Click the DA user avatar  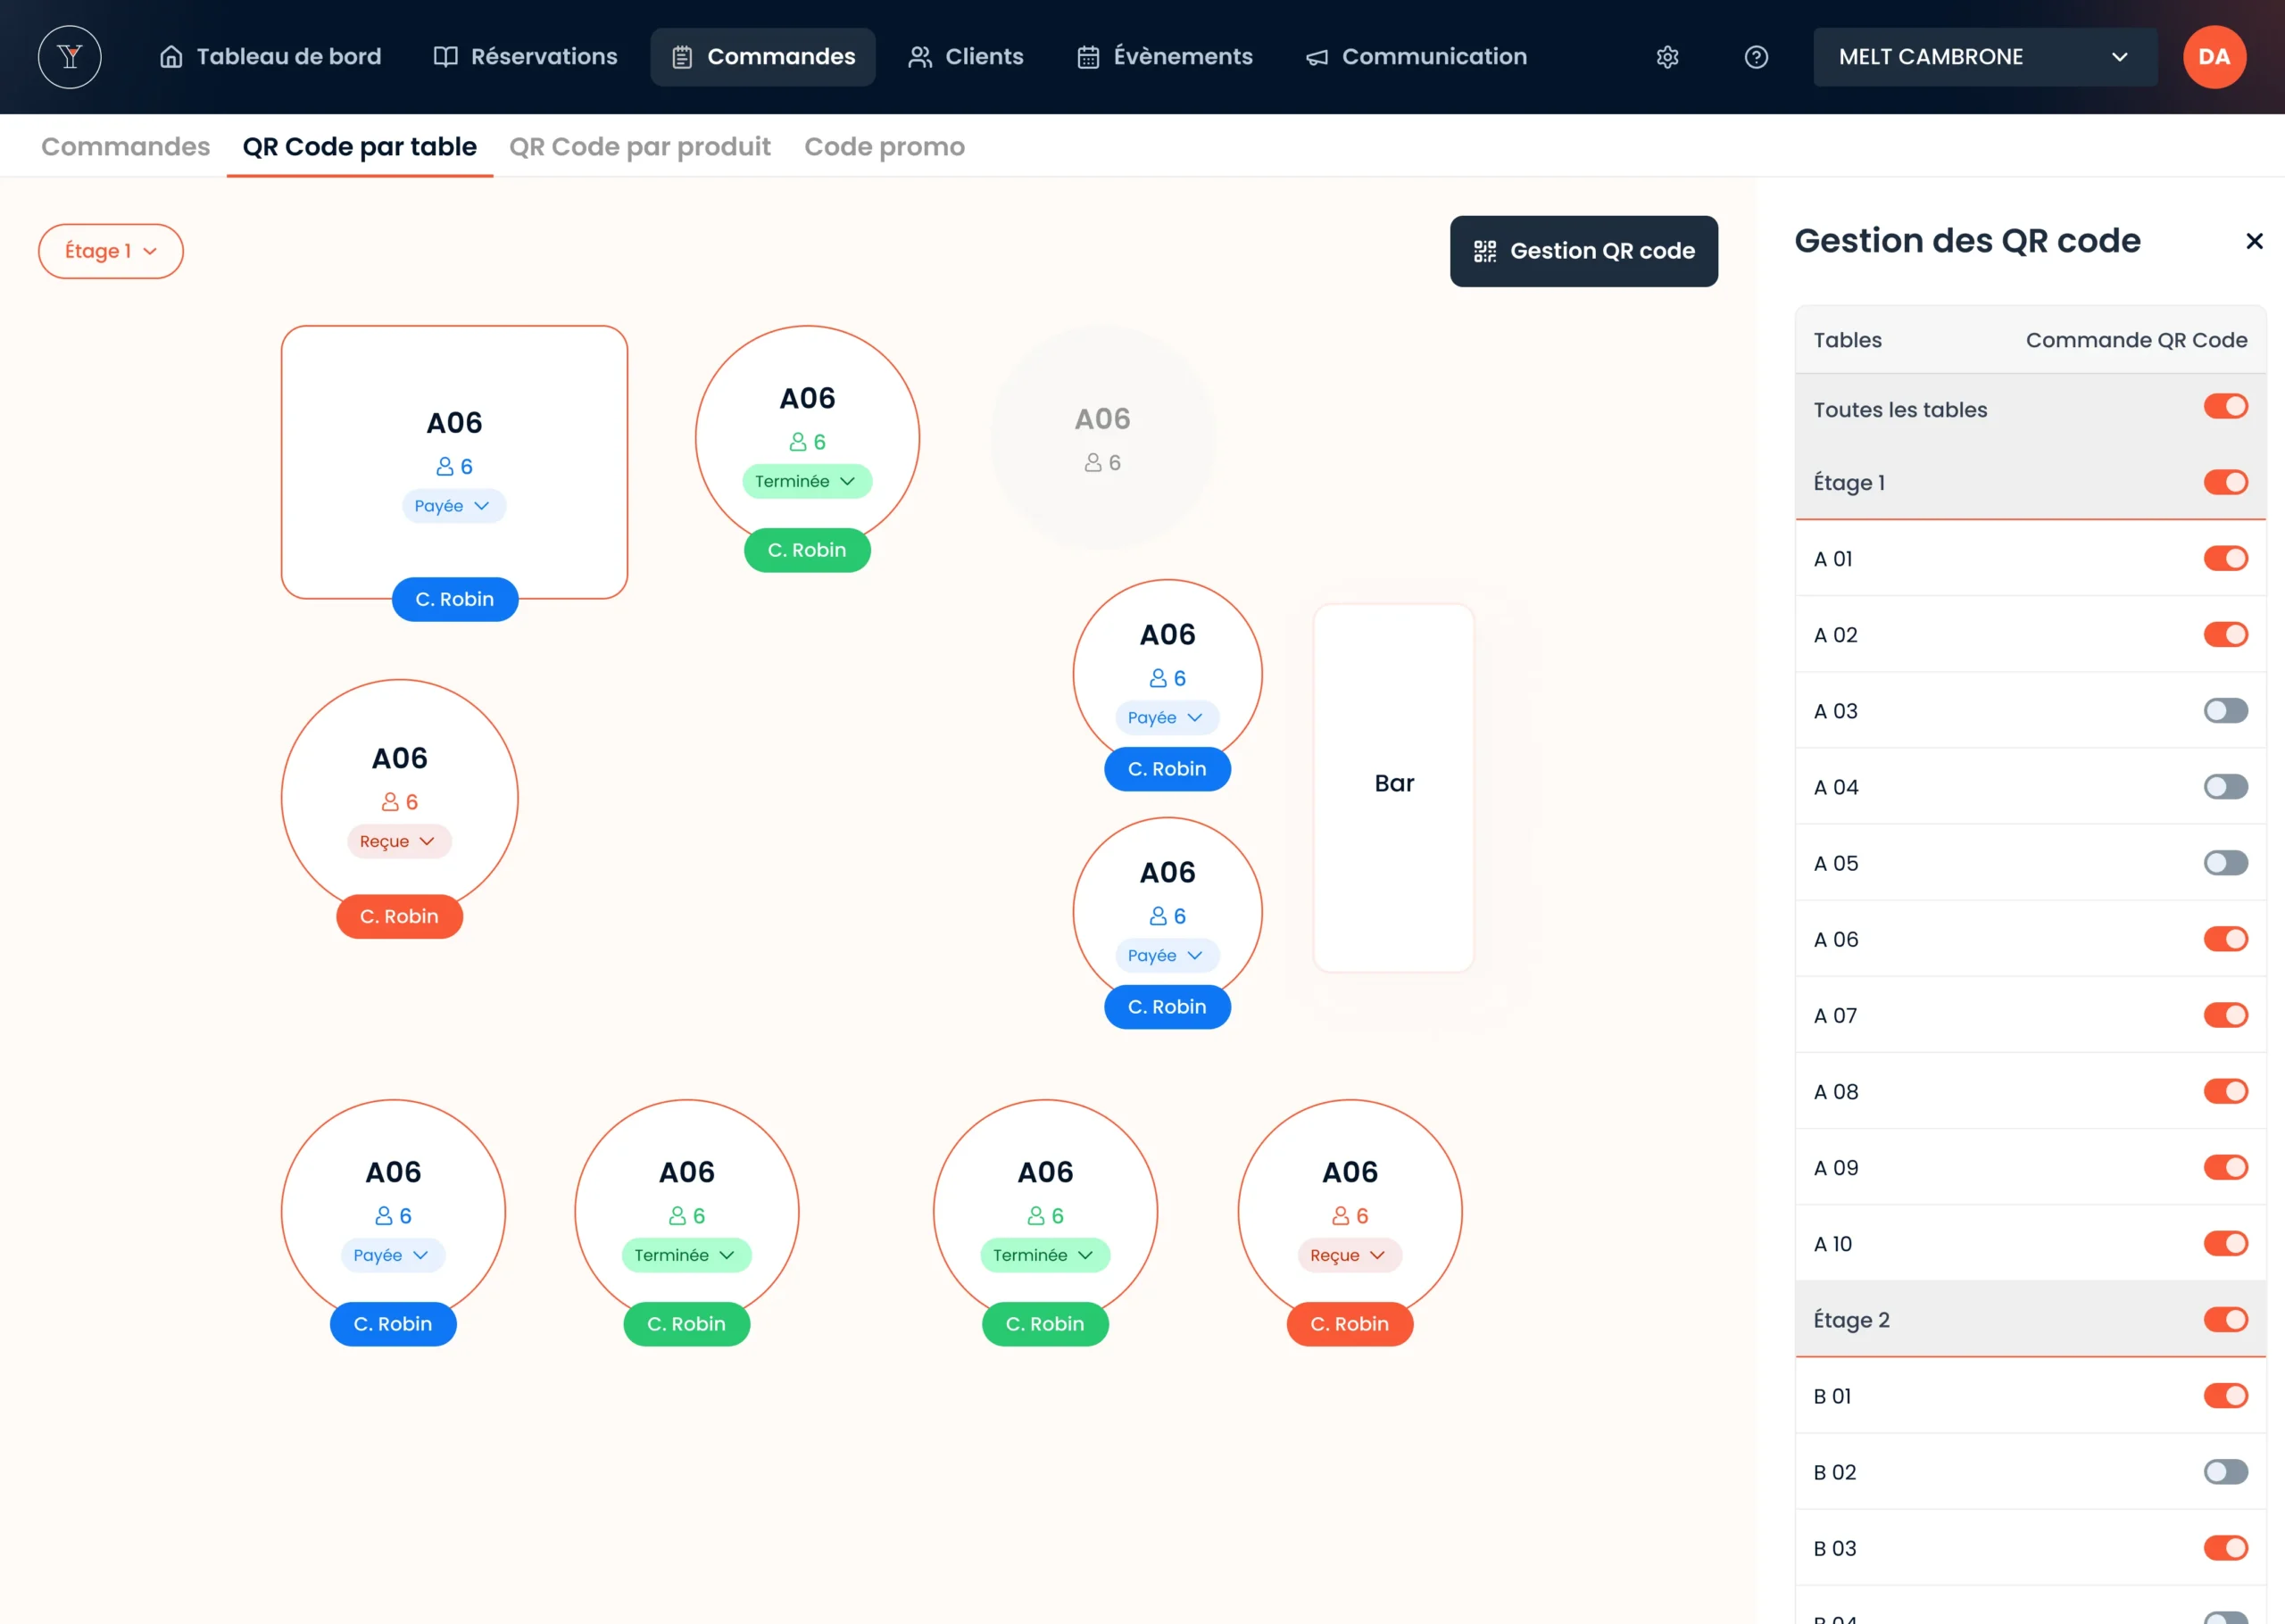coord(2214,57)
